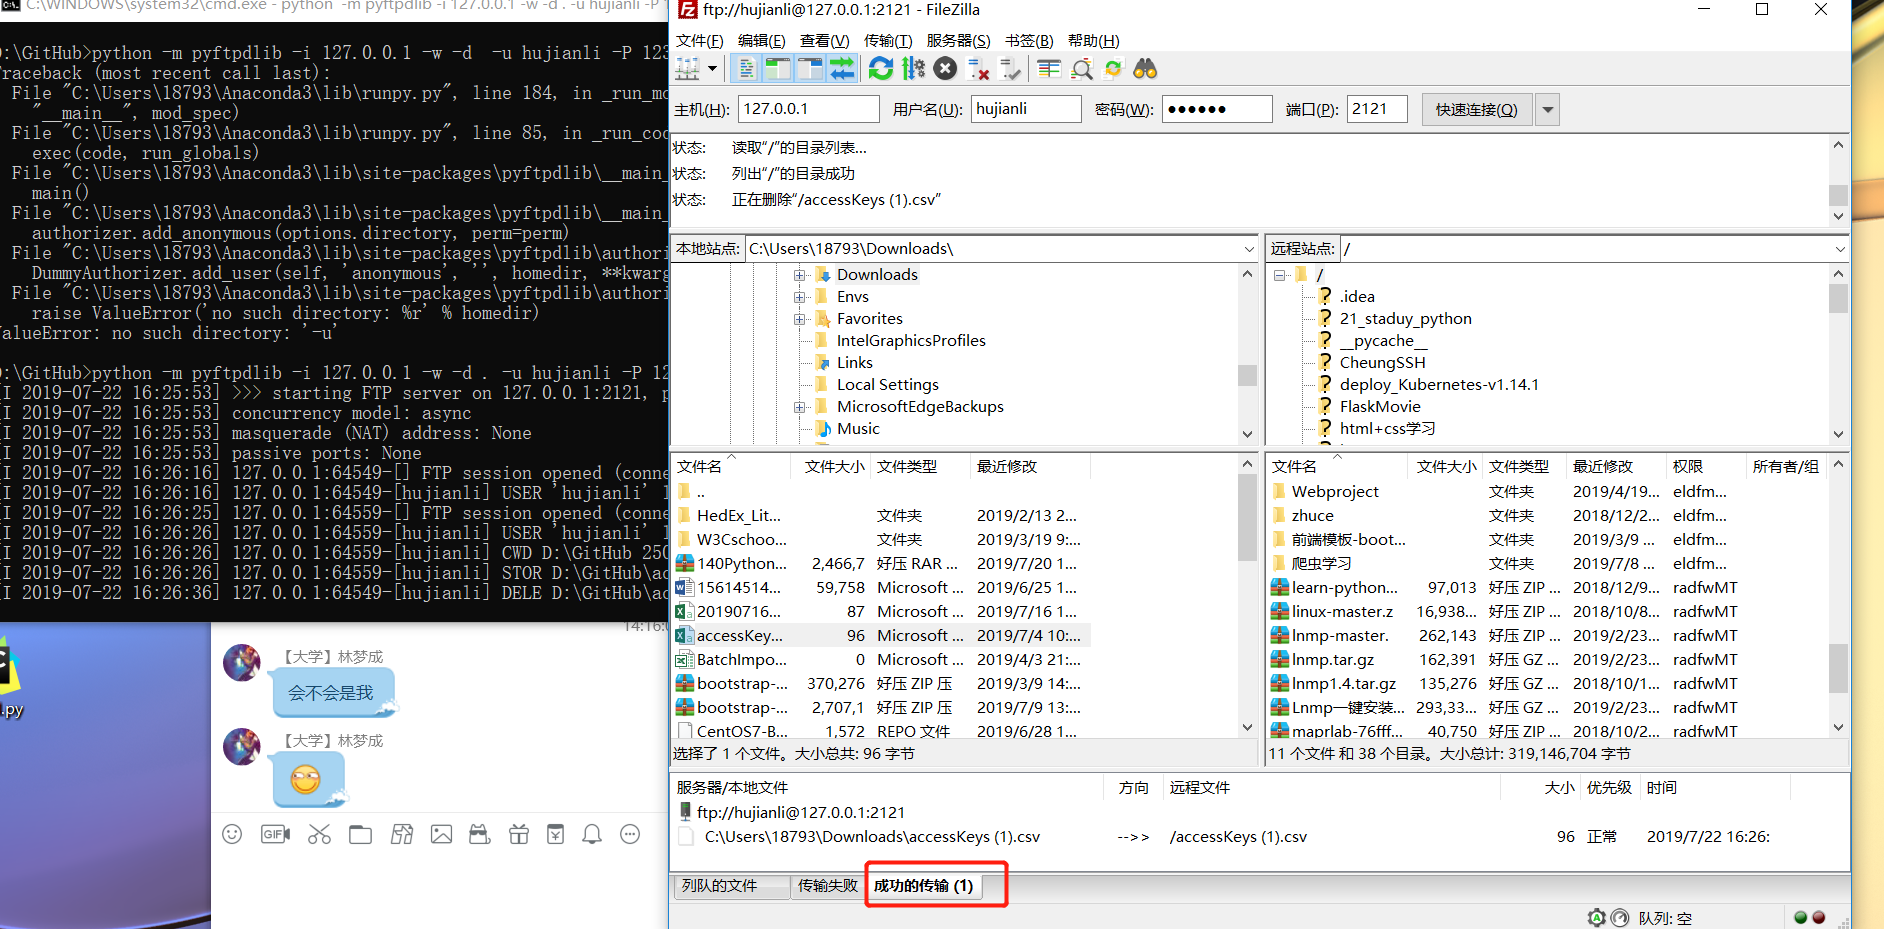Screen dimensions: 1884x929
Task: Click the gift box icon in chat
Action: tap(519, 834)
